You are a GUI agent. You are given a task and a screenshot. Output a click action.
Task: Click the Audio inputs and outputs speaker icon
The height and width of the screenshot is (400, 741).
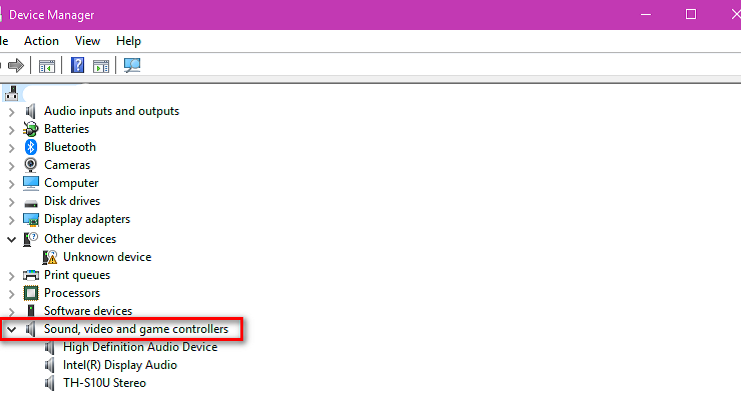click(x=31, y=111)
